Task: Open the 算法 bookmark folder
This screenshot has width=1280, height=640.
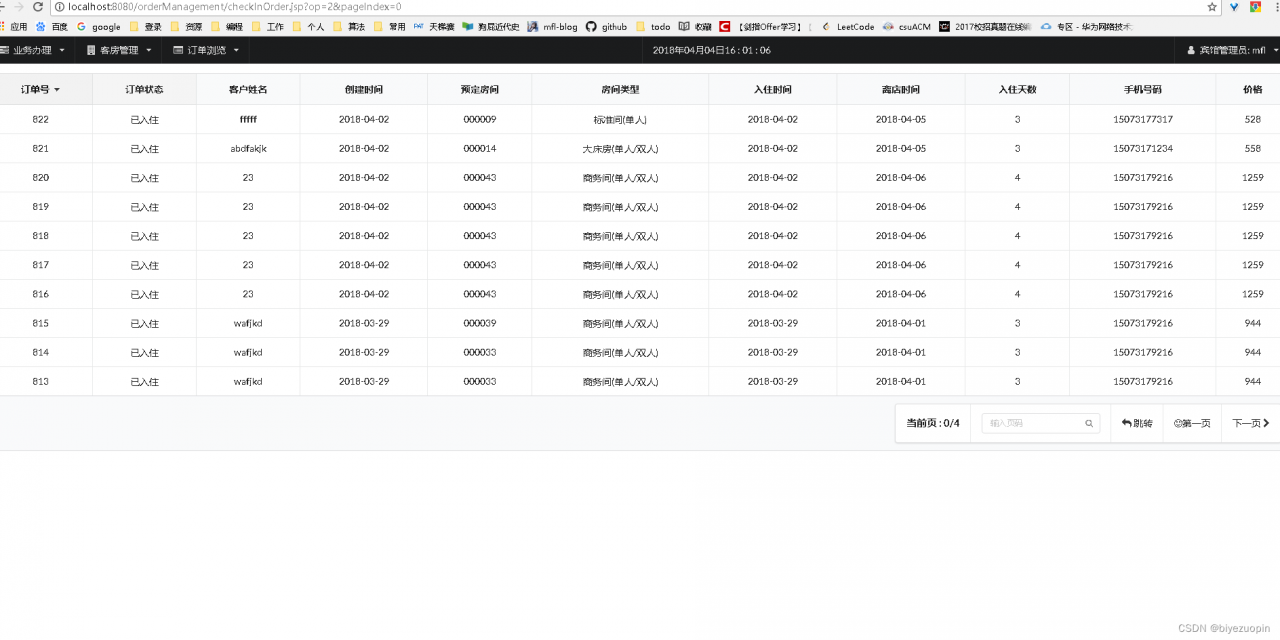Action: click(349, 27)
